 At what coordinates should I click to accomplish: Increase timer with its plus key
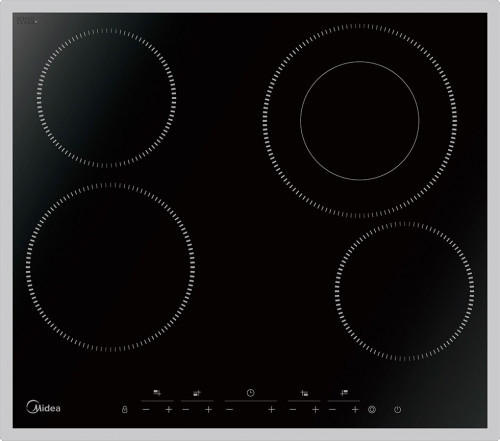tap(272, 409)
